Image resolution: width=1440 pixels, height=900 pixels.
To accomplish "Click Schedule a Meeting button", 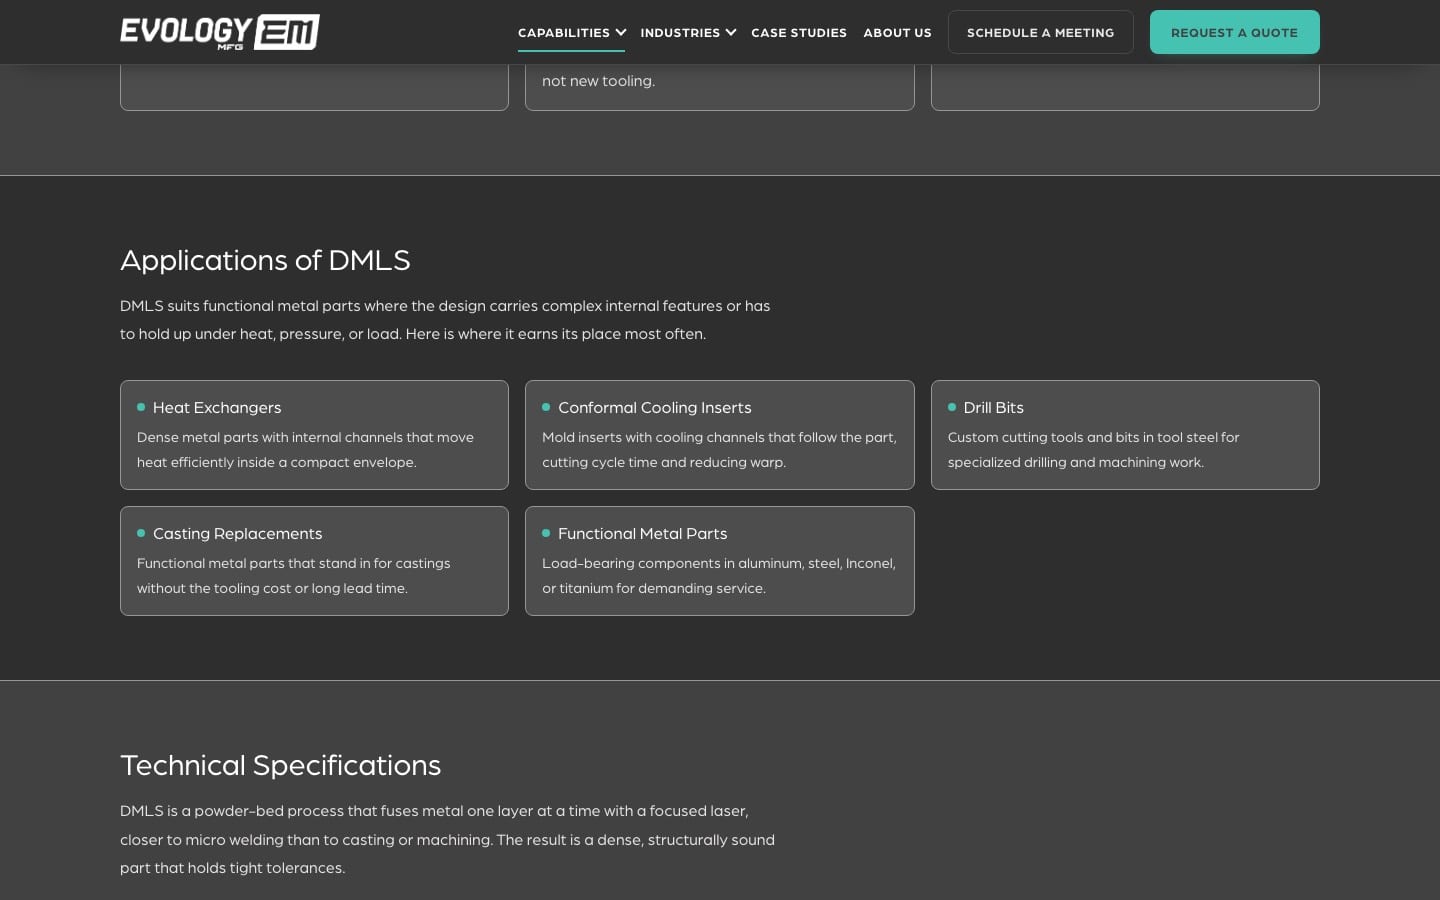I will pyautogui.click(x=1040, y=32).
